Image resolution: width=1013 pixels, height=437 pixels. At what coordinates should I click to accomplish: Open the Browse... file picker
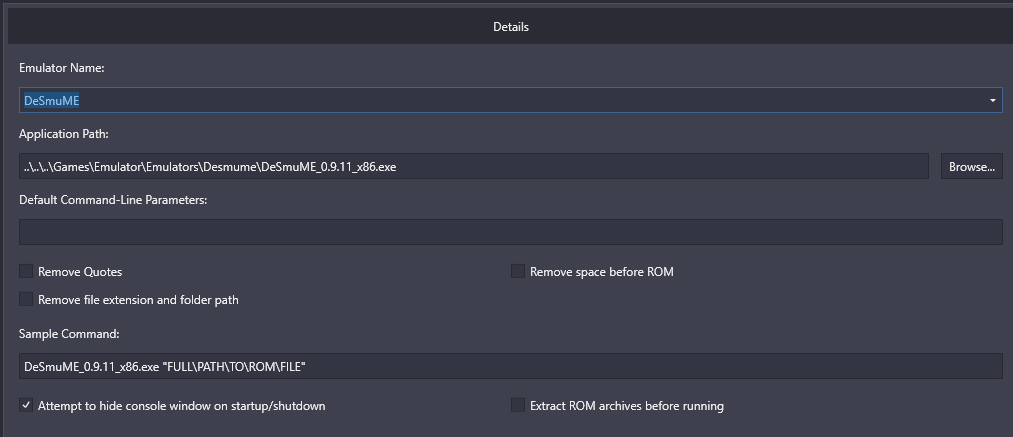[x=972, y=167]
